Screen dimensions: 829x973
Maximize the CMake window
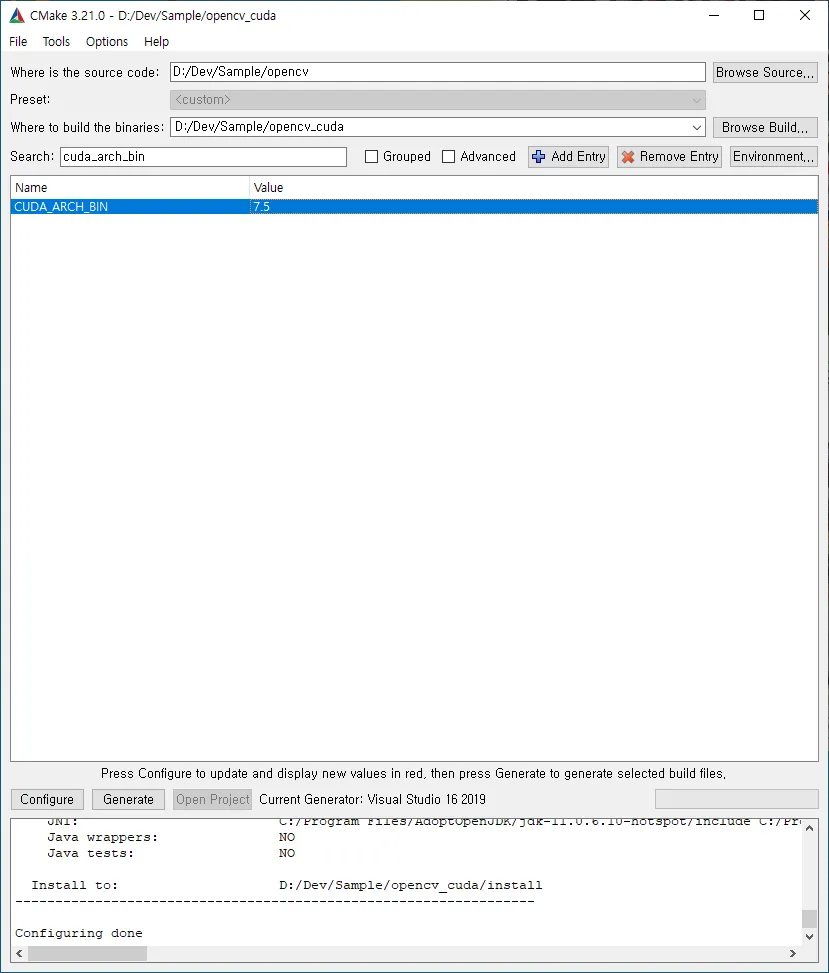(x=759, y=16)
